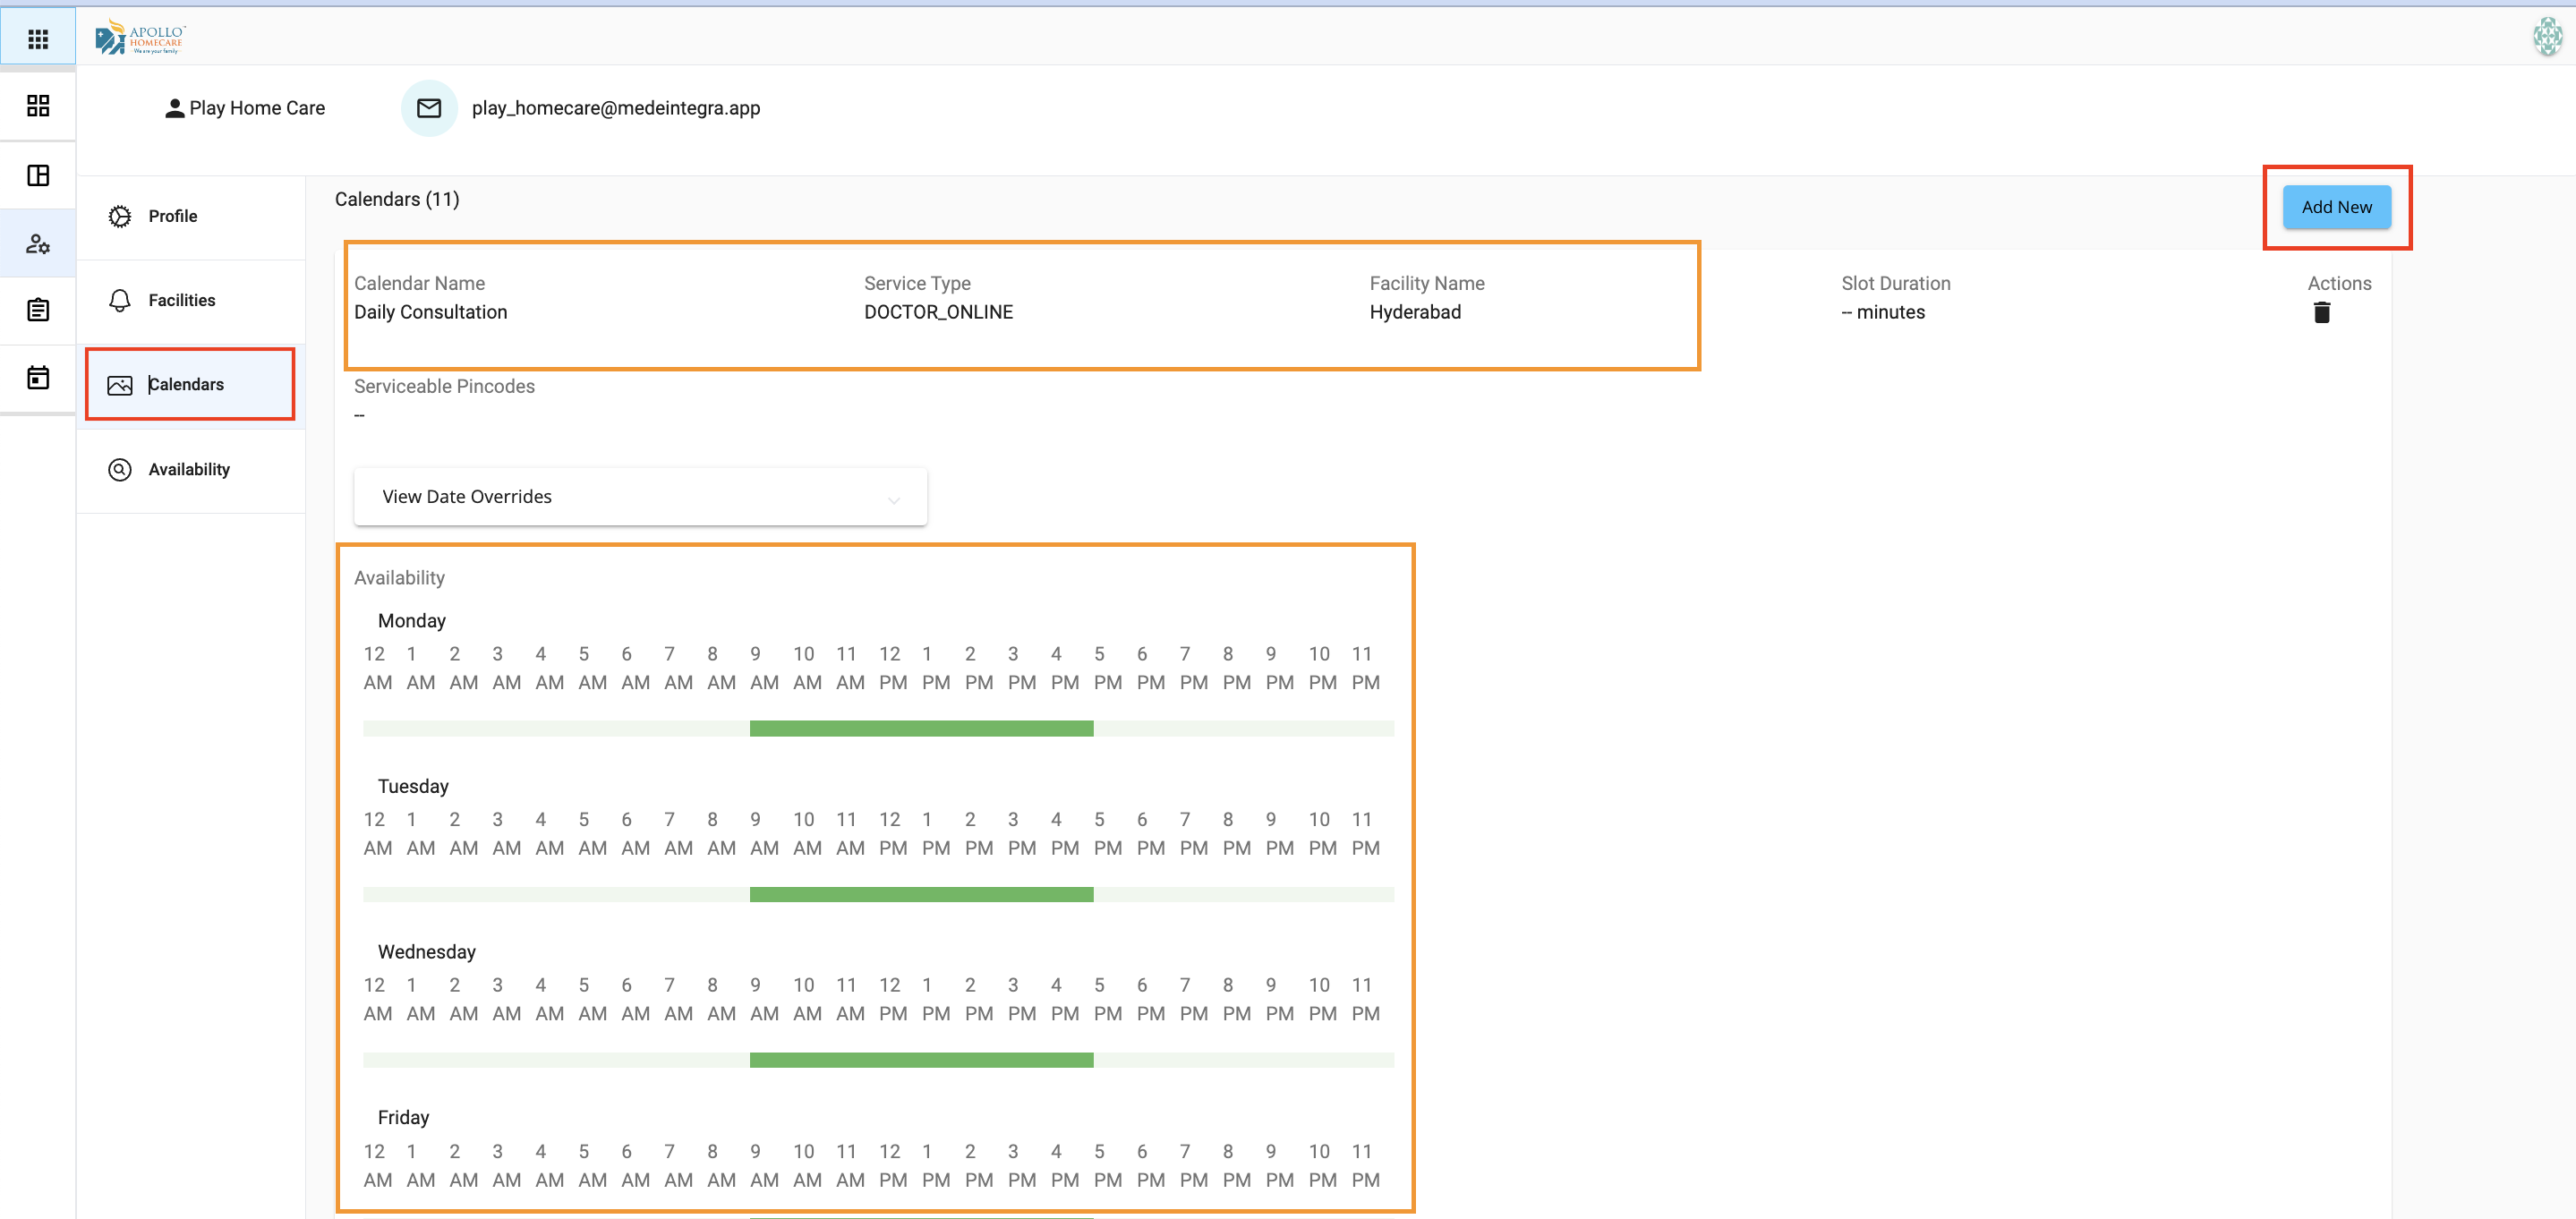
Task: Click the email envelope icon
Action: (x=429, y=108)
